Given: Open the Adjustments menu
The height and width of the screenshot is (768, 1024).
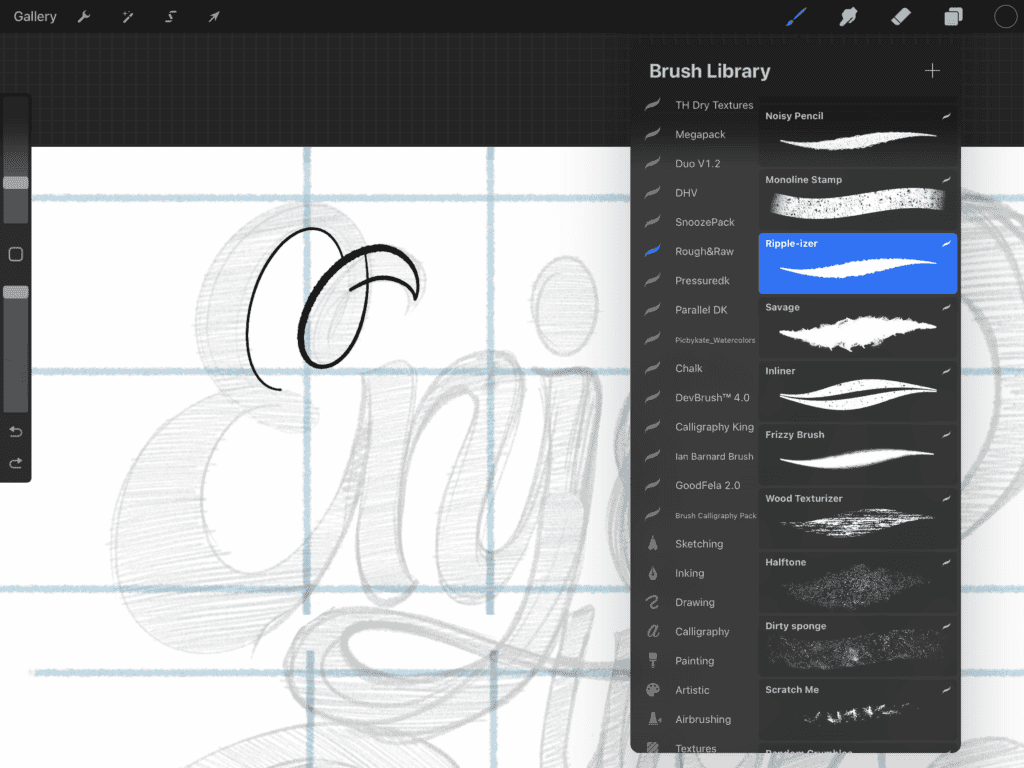Looking at the screenshot, I should [x=127, y=16].
